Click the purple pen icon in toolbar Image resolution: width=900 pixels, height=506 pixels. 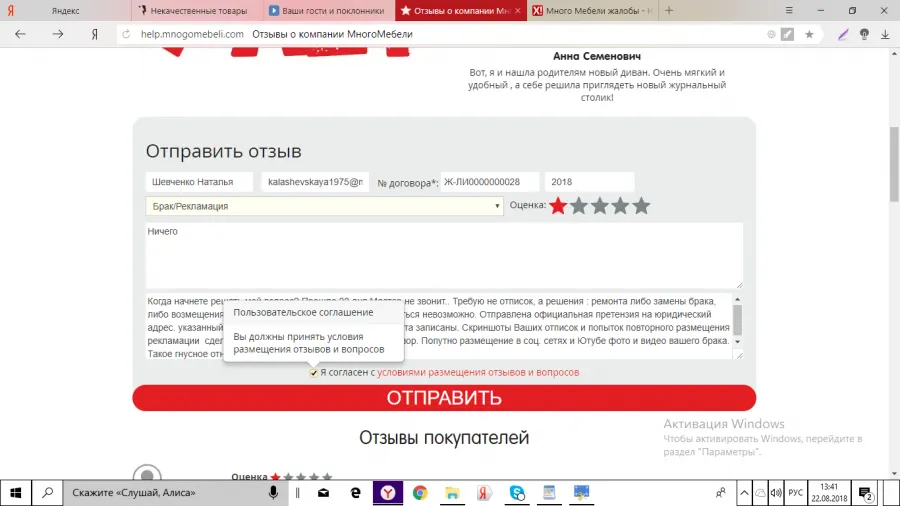click(x=843, y=34)
